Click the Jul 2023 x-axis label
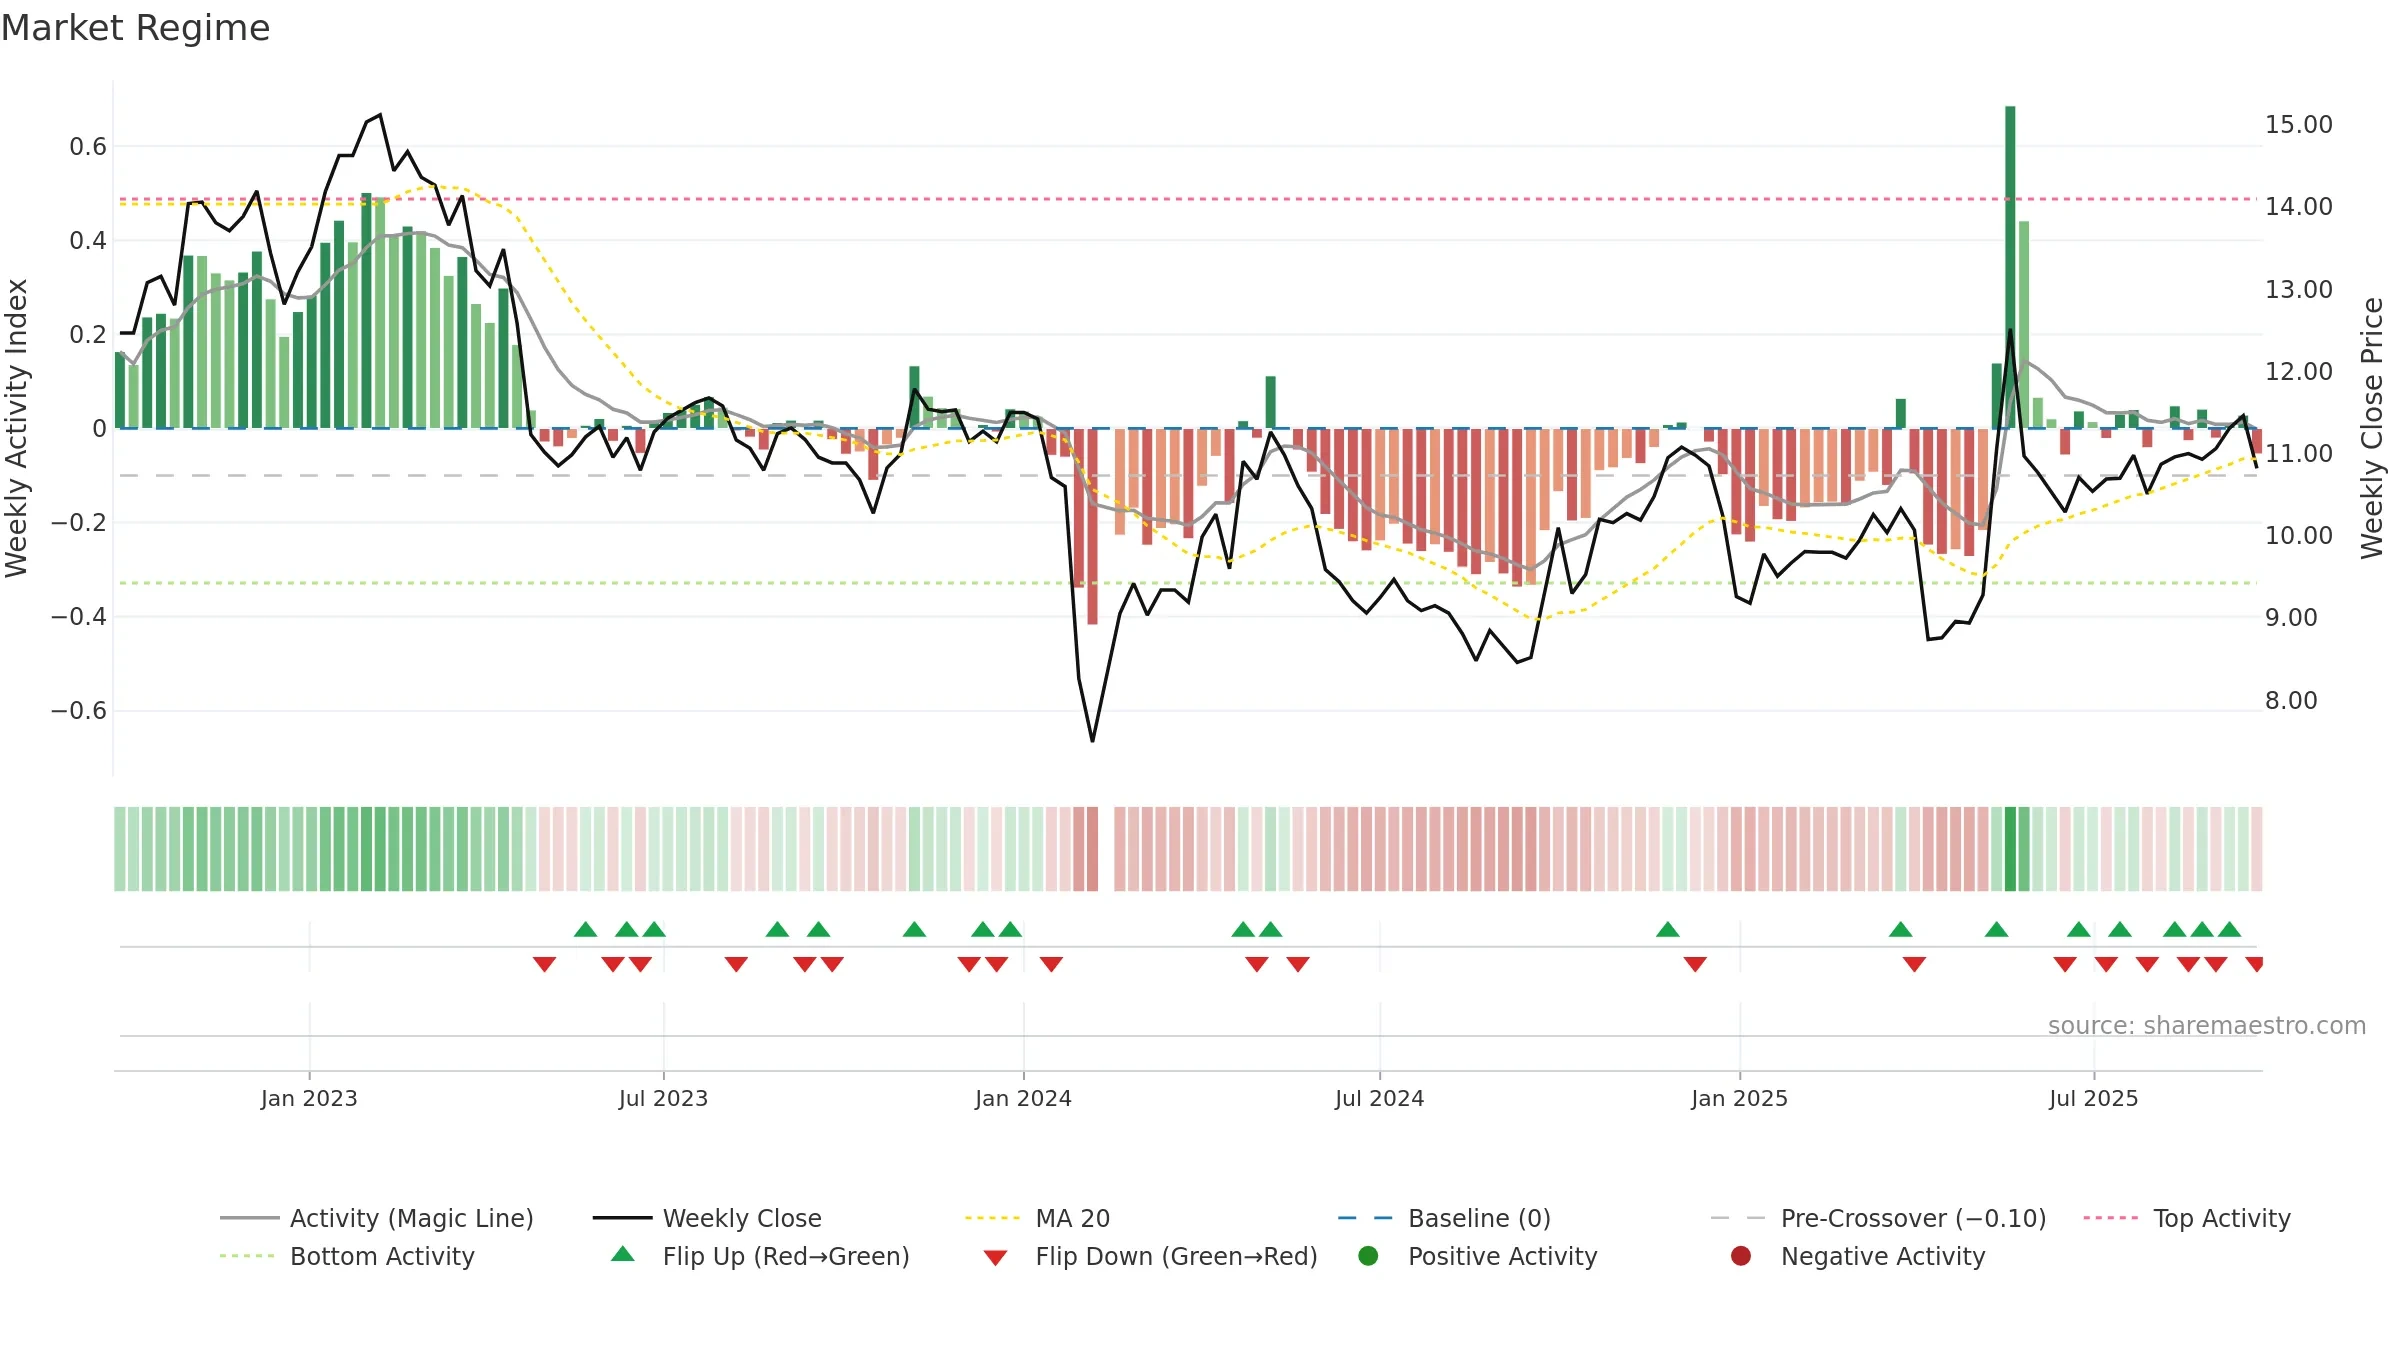2400x1350 pixels. pyautogui.click(x=663, y=1099)
